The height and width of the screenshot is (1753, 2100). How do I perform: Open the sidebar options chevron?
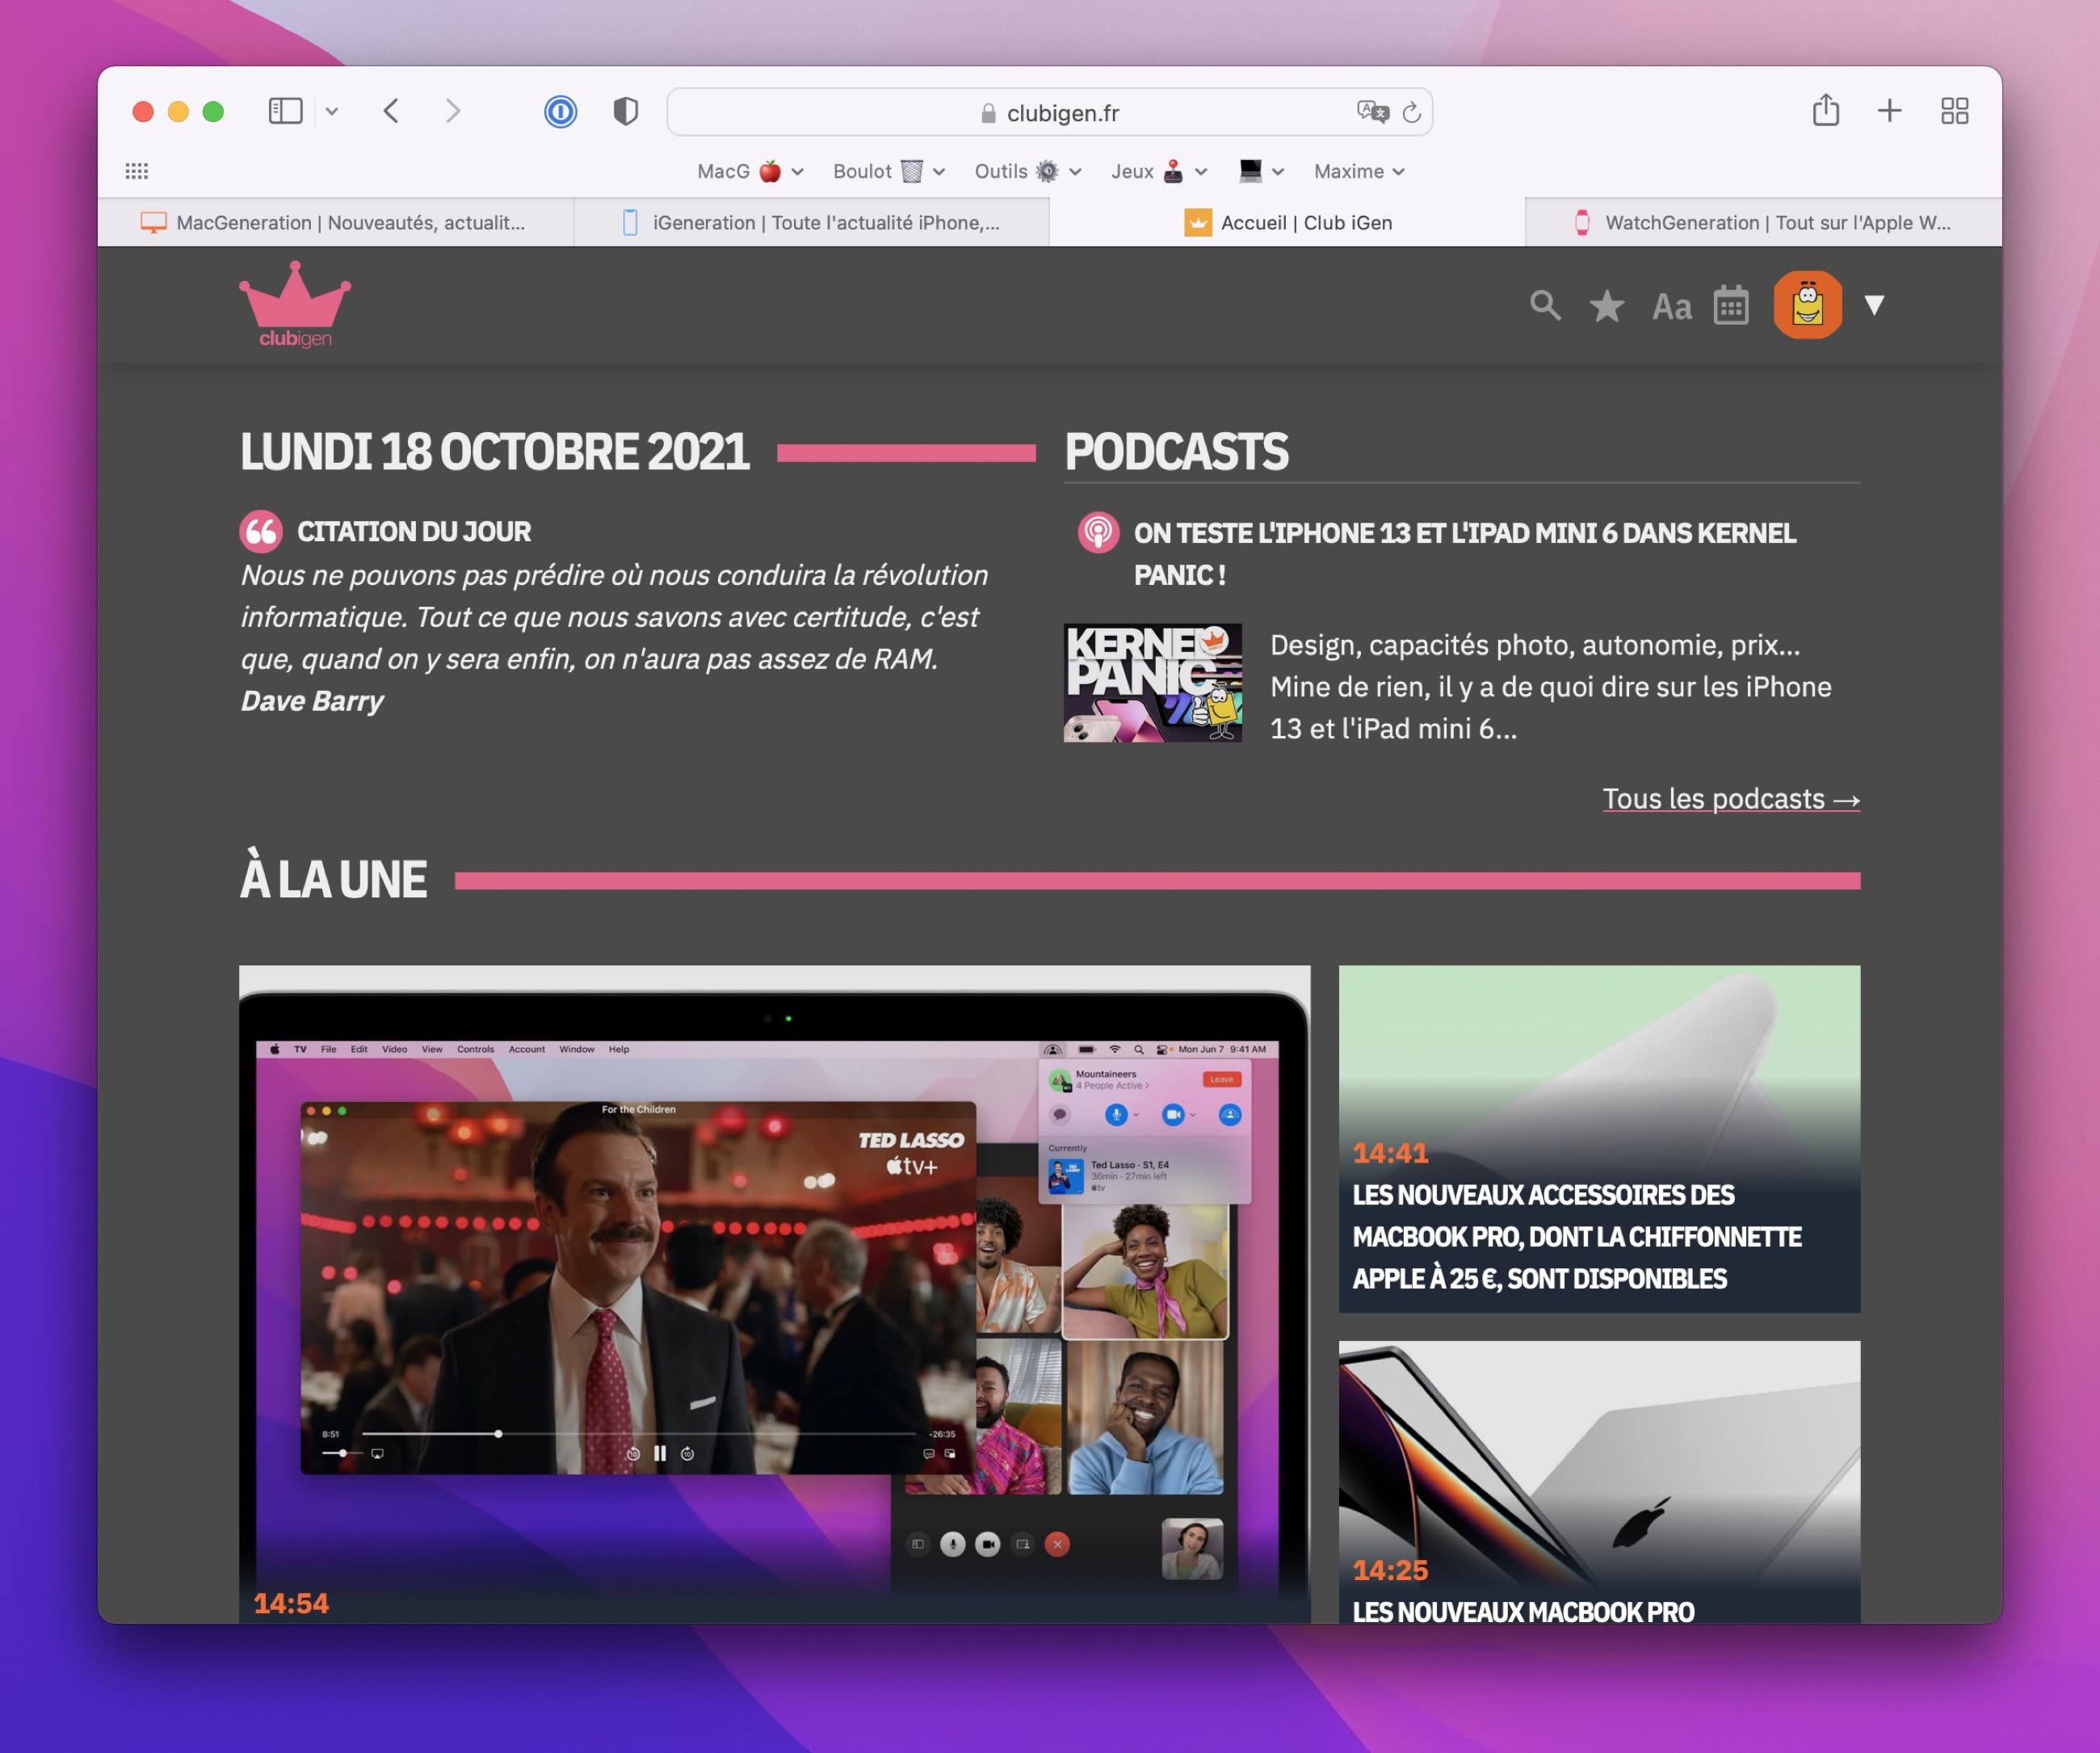pyautogui.click(x=332, y=112)
